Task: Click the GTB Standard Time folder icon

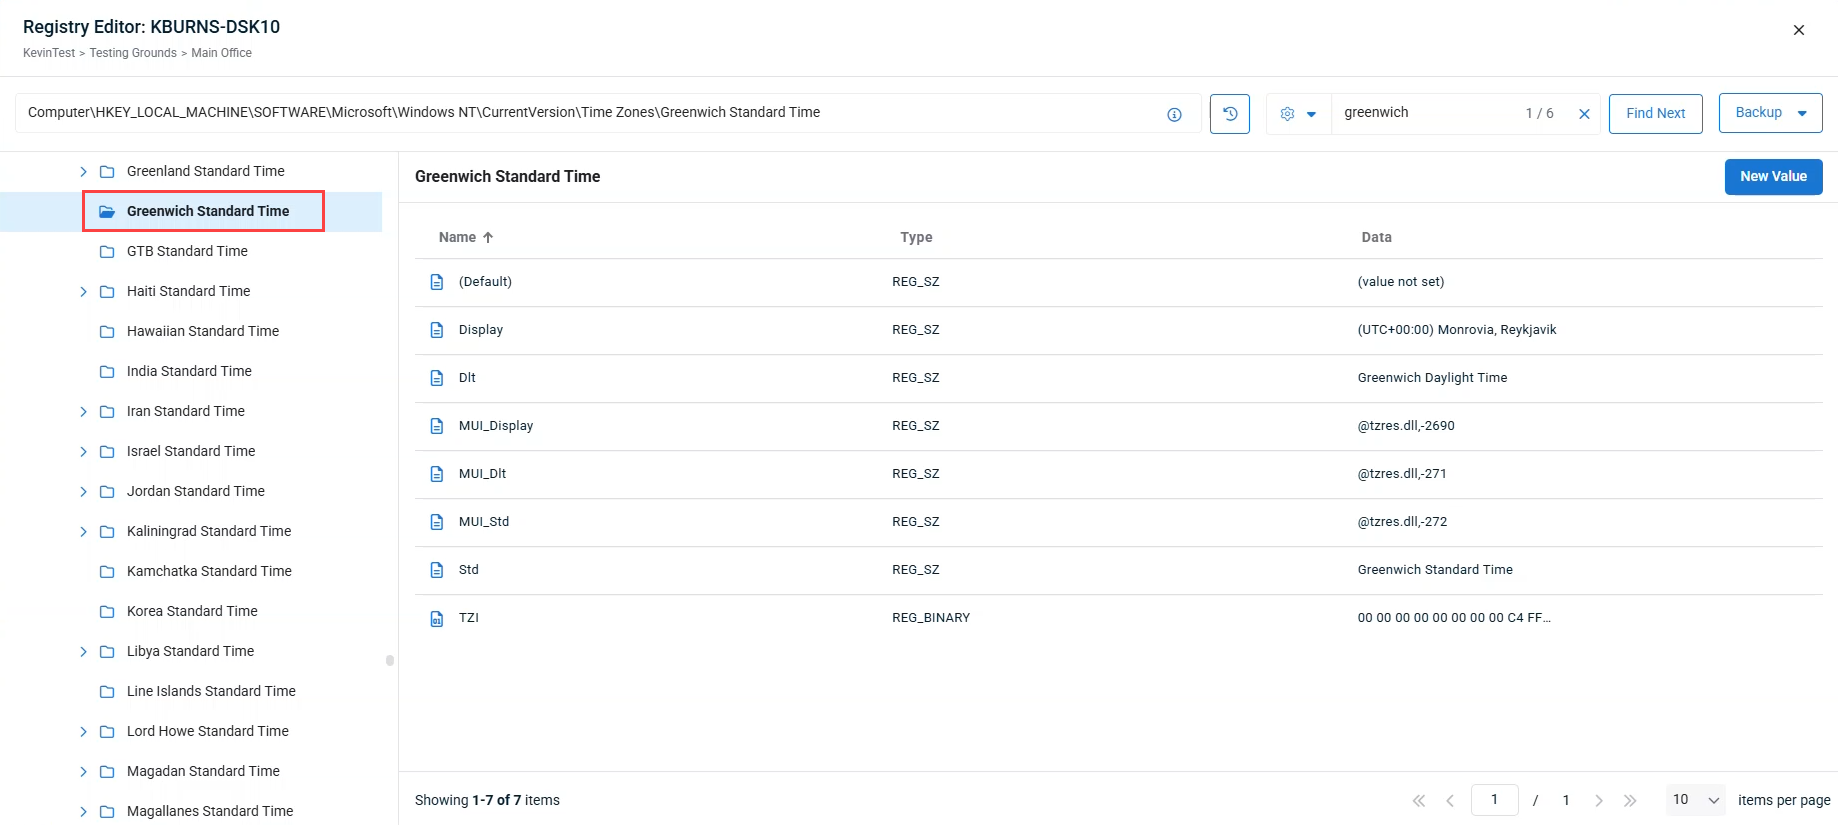Action: 107,252
